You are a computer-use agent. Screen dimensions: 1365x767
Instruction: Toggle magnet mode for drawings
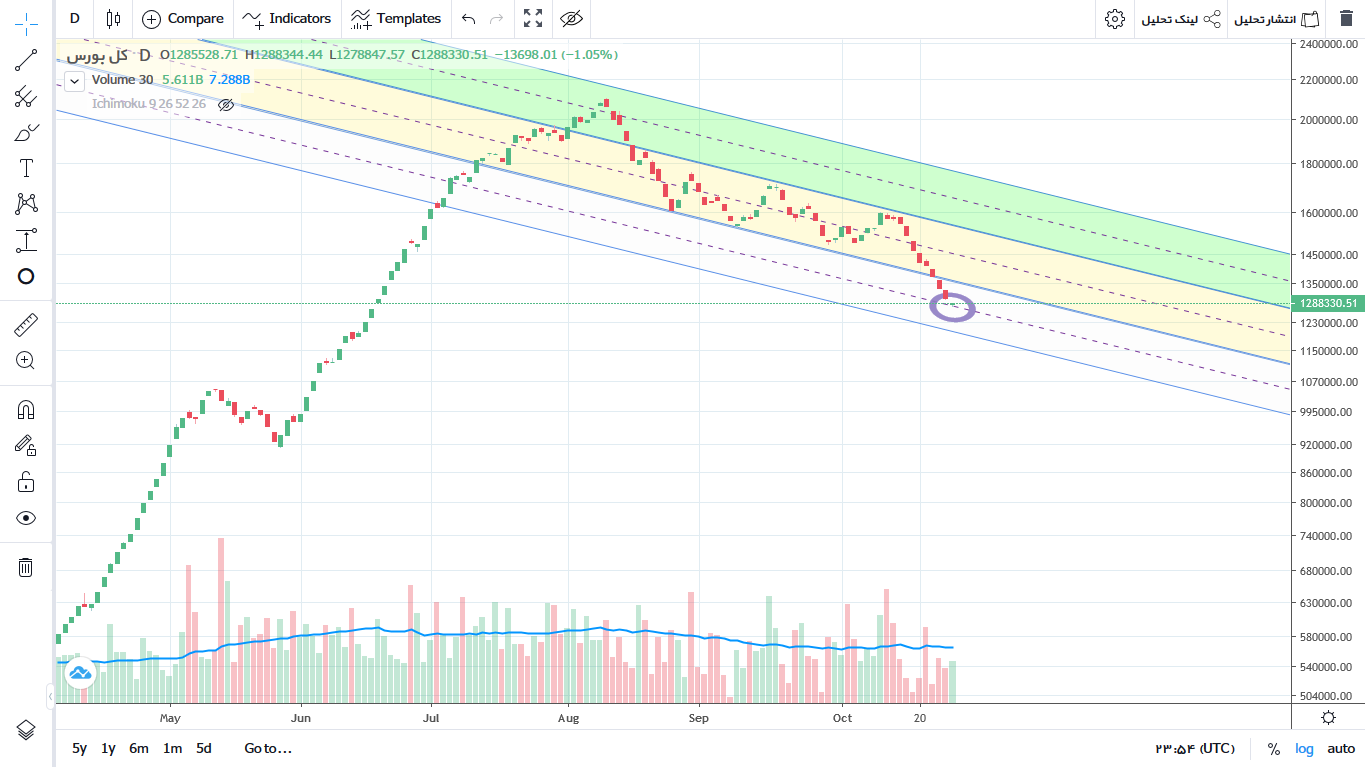tap(26, 409)
